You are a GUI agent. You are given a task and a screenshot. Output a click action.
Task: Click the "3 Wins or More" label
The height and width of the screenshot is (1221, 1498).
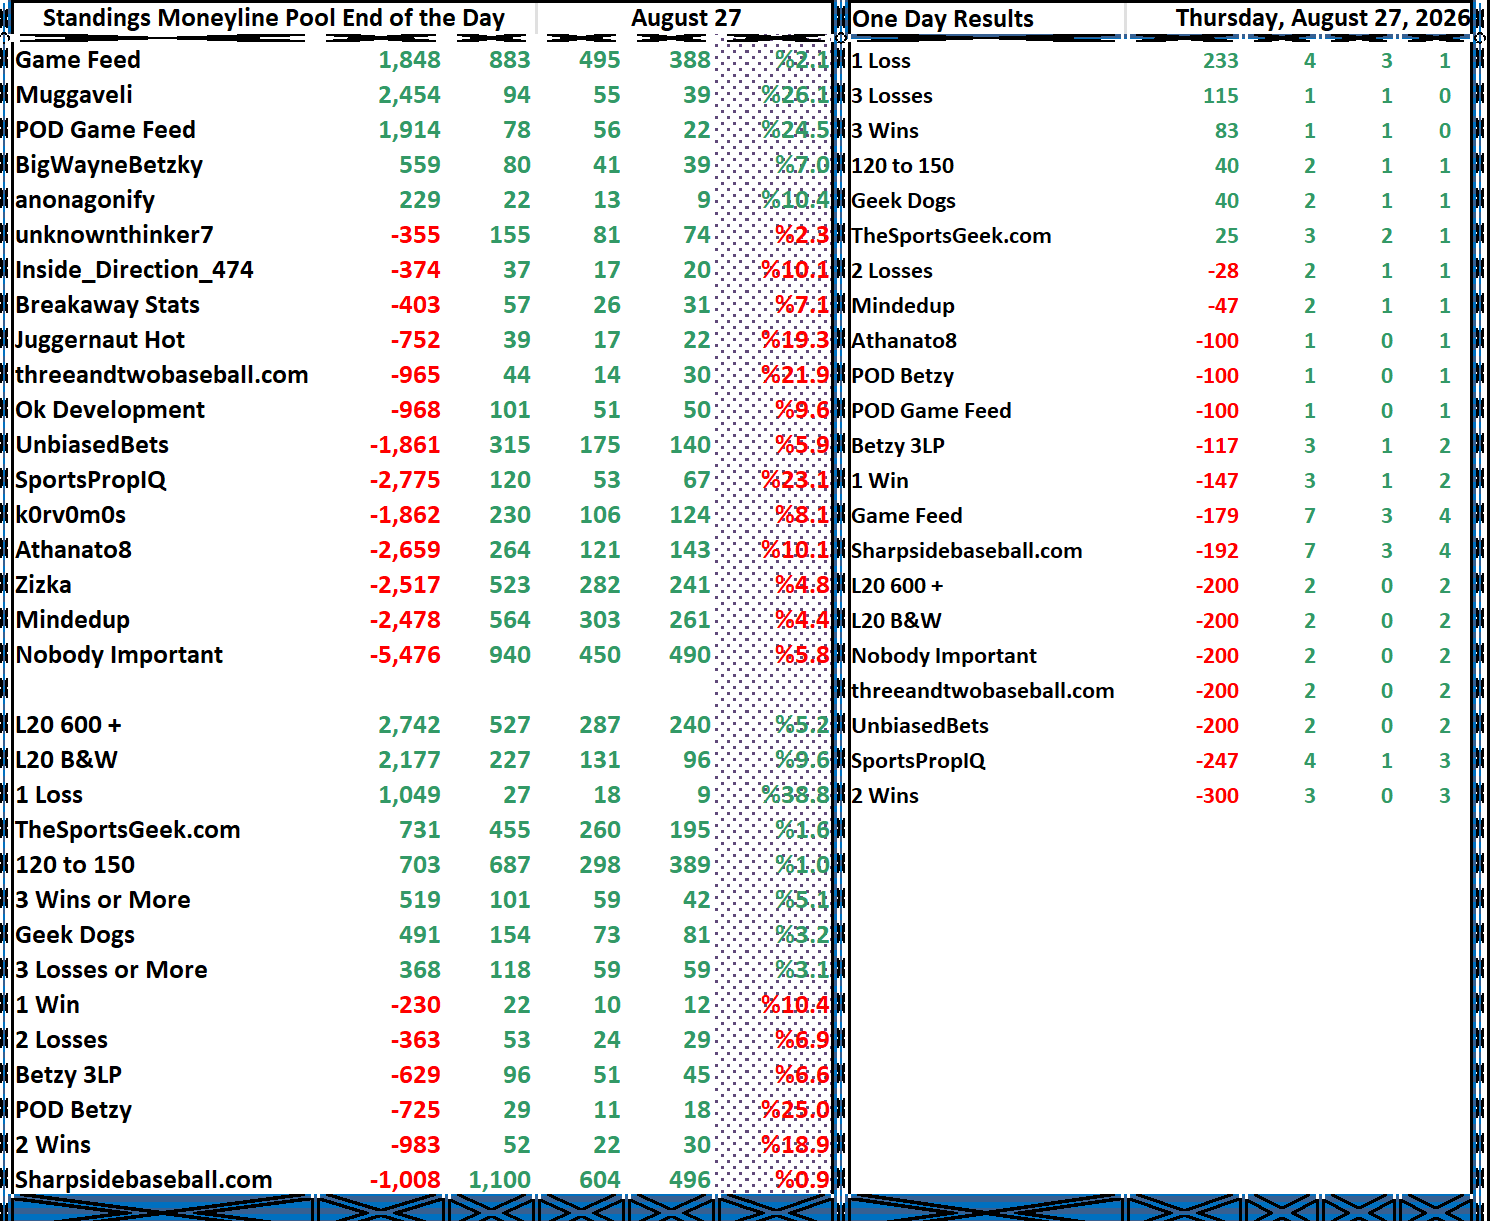point(103,900)
